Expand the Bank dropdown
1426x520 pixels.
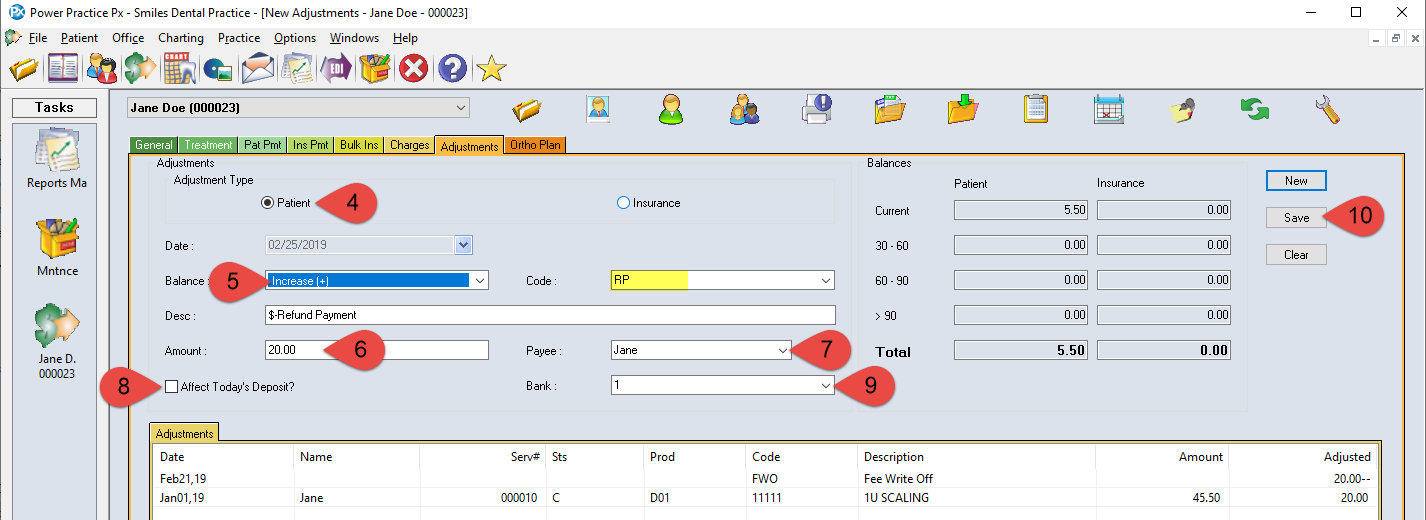824,385
